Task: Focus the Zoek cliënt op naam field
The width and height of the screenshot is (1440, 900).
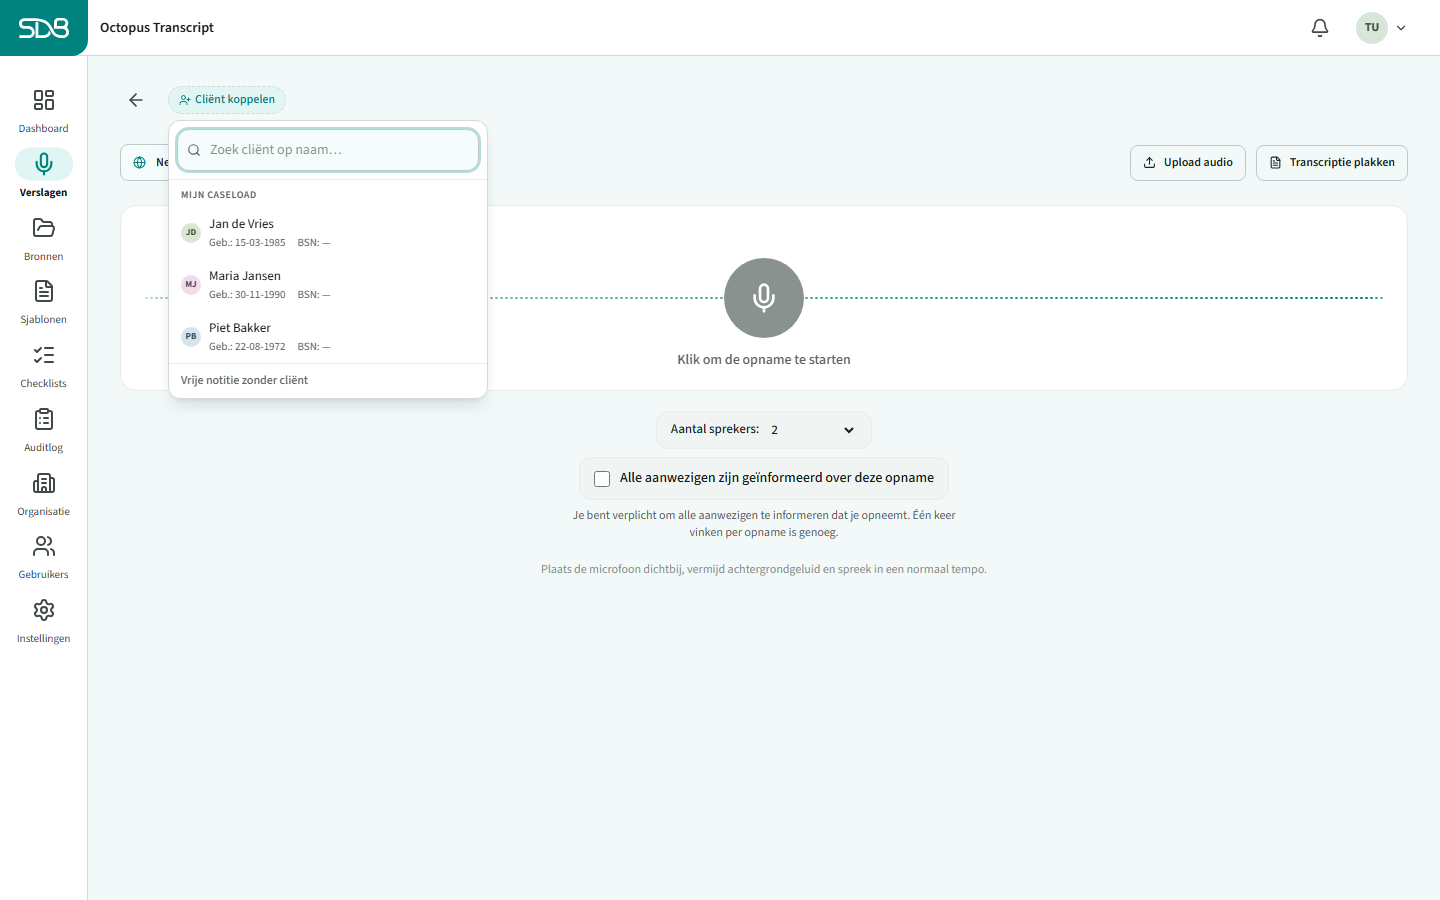Action: (x=328, y=150)
